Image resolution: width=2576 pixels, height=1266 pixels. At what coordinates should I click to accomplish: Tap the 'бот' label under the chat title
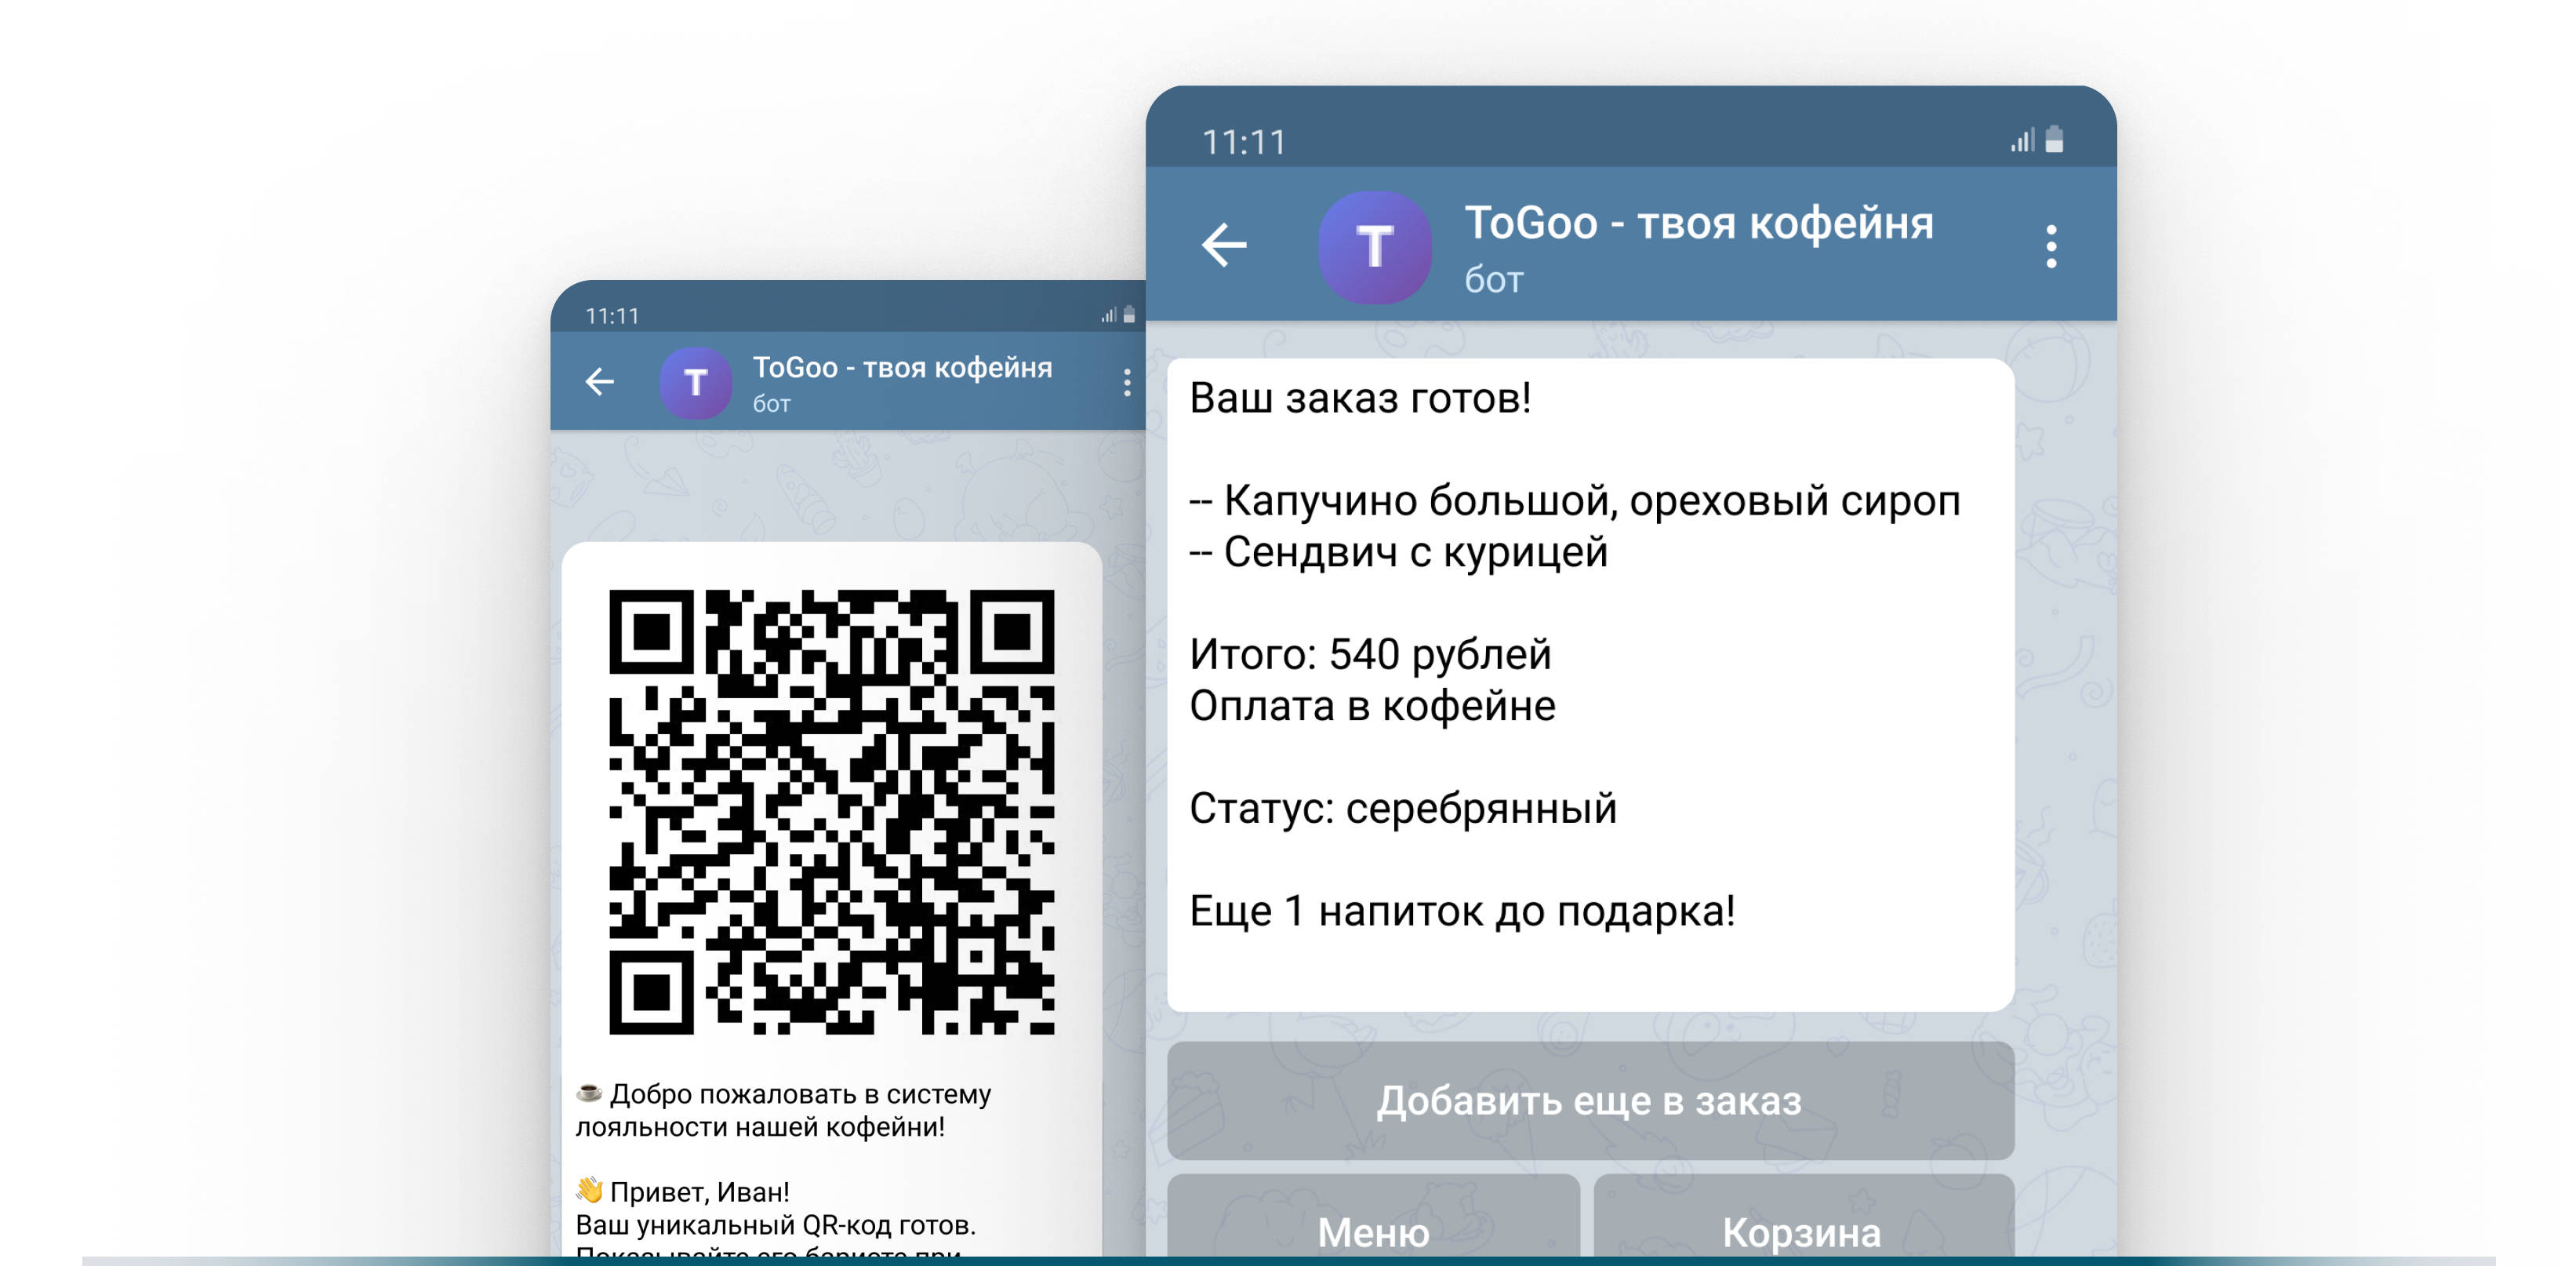coord(1492,281)
